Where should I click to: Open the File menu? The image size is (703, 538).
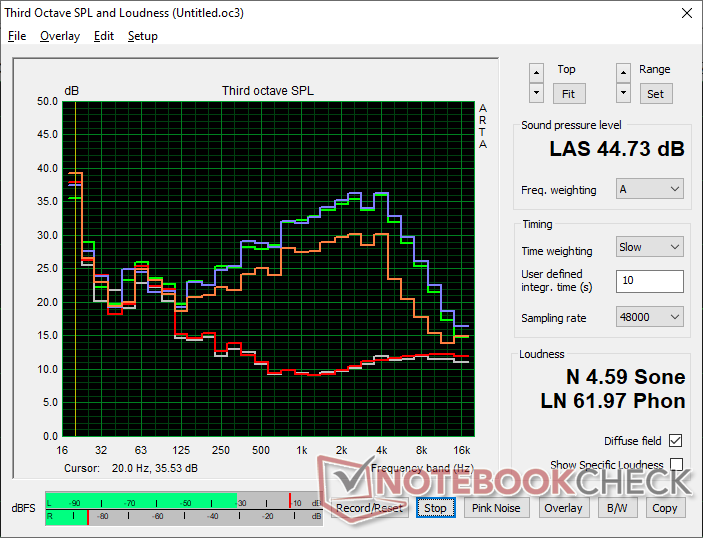pyautogui.click(x=17, y=36)
